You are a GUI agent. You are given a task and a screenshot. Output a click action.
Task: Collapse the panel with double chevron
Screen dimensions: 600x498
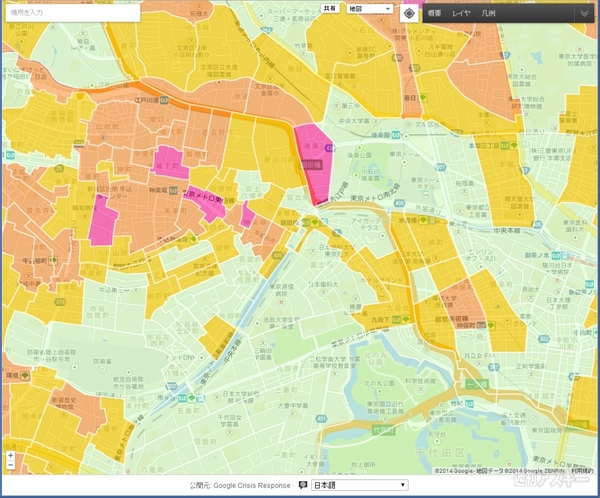pos(584,13)
